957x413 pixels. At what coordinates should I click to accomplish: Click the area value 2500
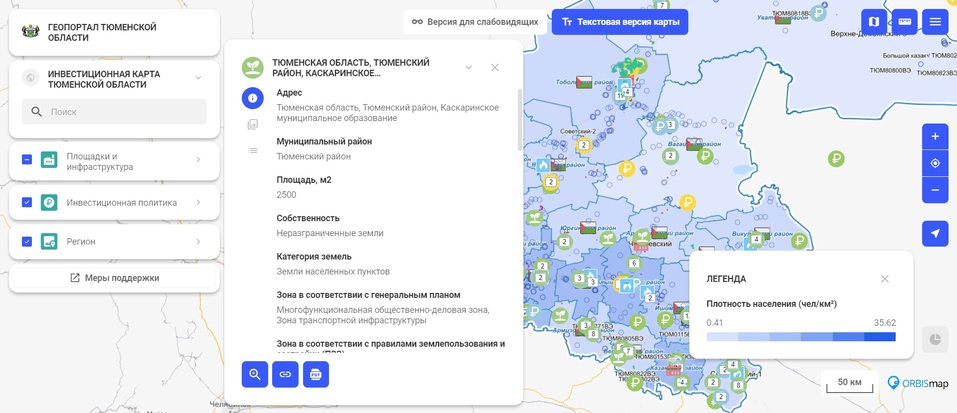point(286,195)
